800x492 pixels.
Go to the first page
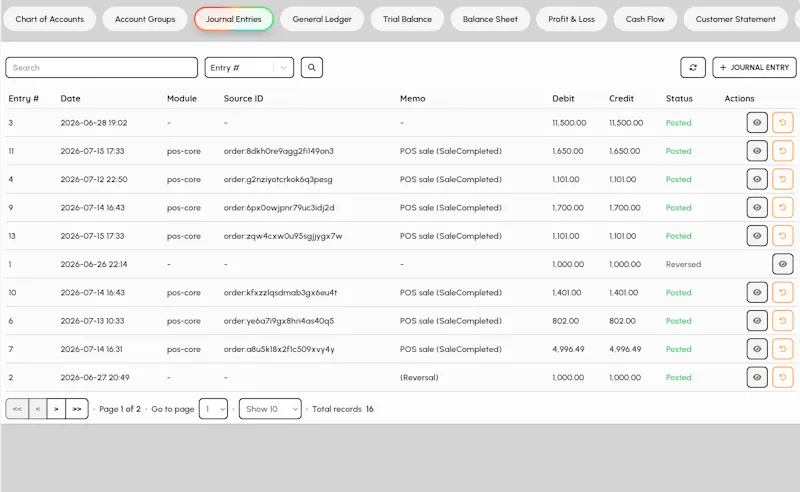17,409
